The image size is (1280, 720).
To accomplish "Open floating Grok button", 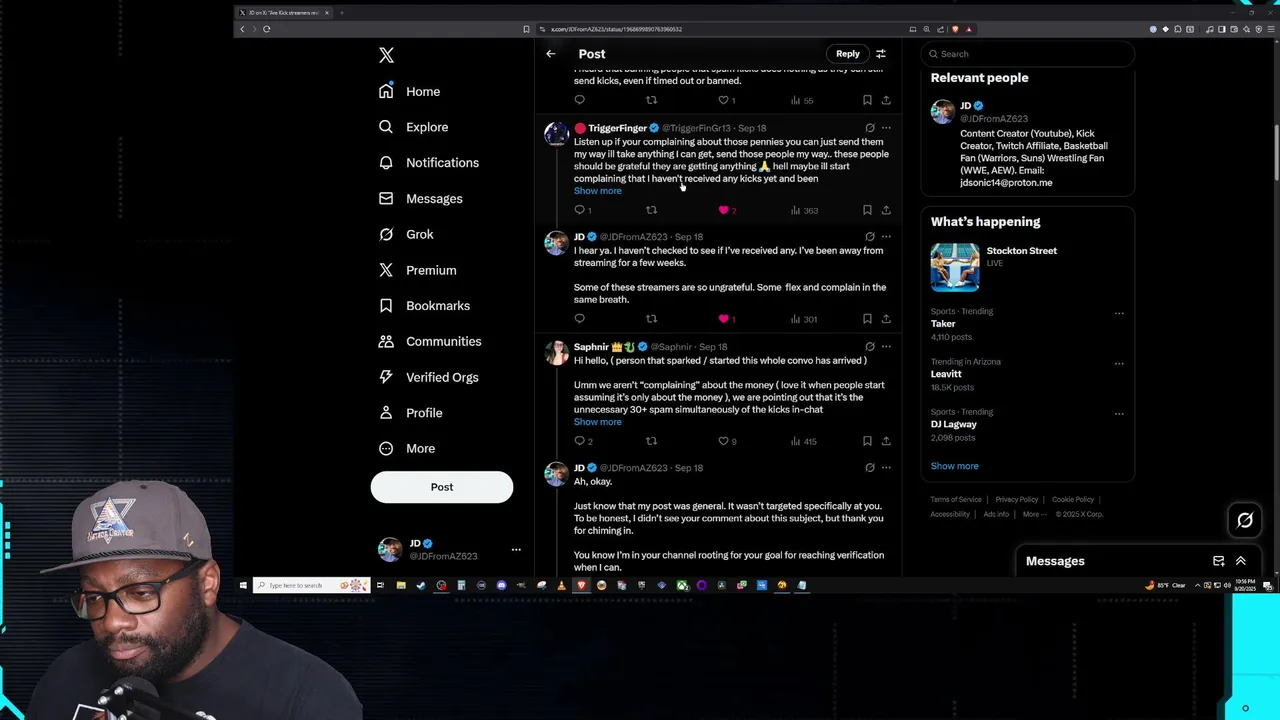I will pyautogui.click(x=1245, y=520).
